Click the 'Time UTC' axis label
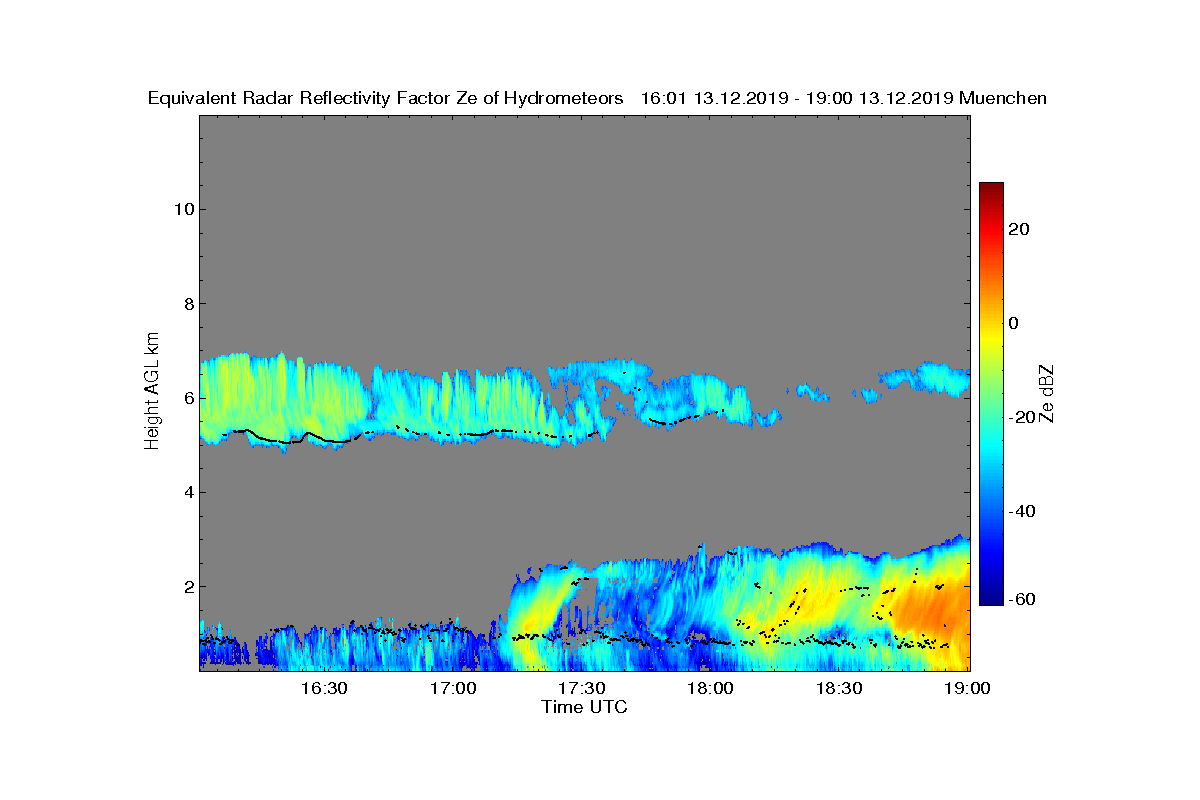Viewport: 1200px width, 800px height. tap(585, 707)
